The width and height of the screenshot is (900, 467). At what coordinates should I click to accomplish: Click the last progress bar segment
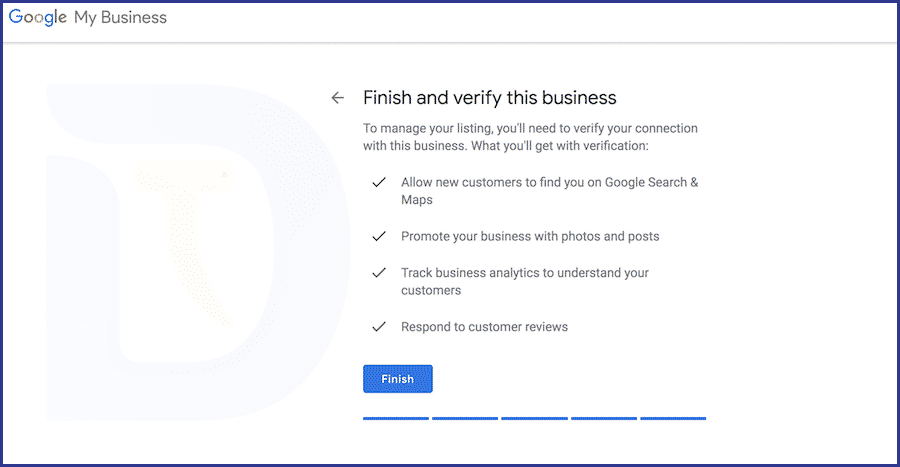pos(673,418)
